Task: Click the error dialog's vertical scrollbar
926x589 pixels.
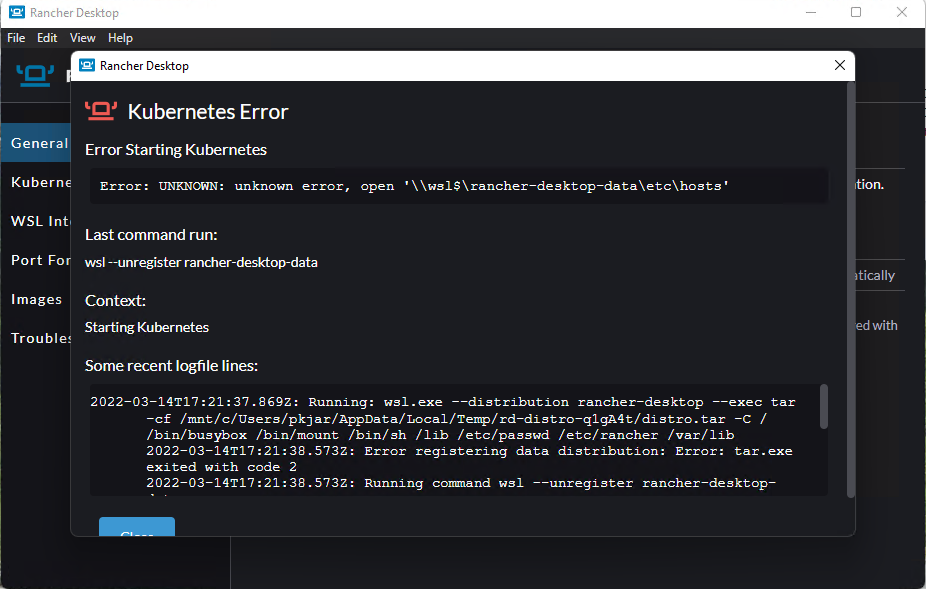Action: coord(850,289)
